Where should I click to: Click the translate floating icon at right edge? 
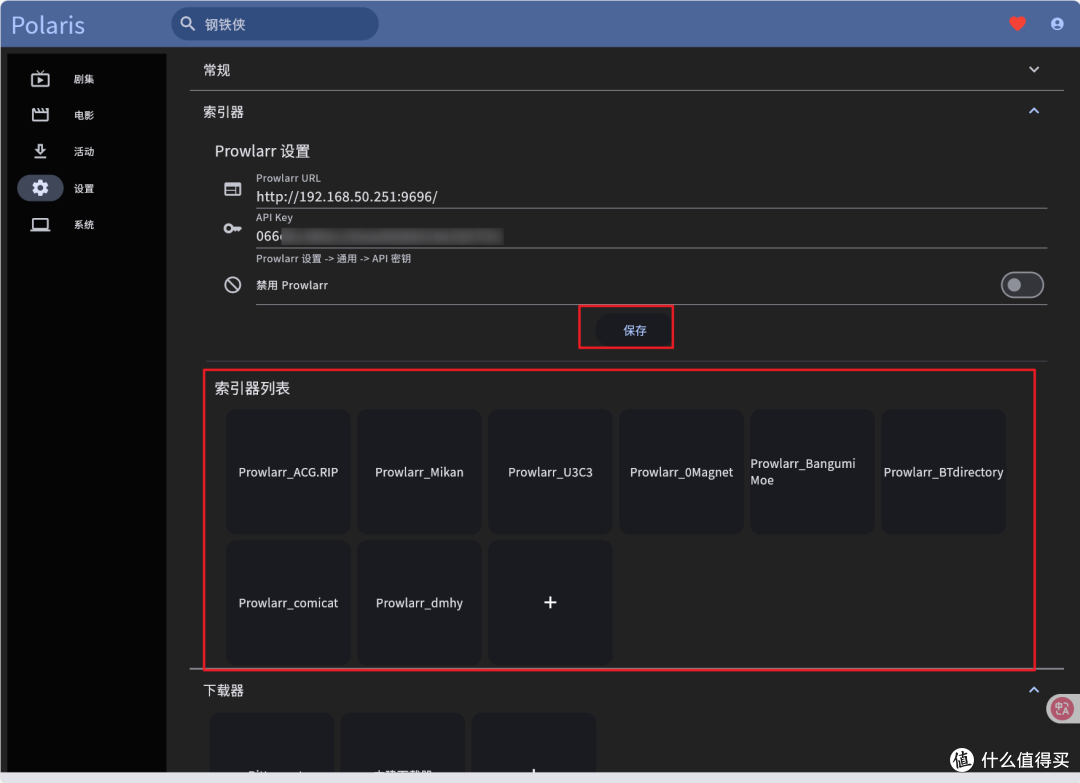tap(1062, 708)
